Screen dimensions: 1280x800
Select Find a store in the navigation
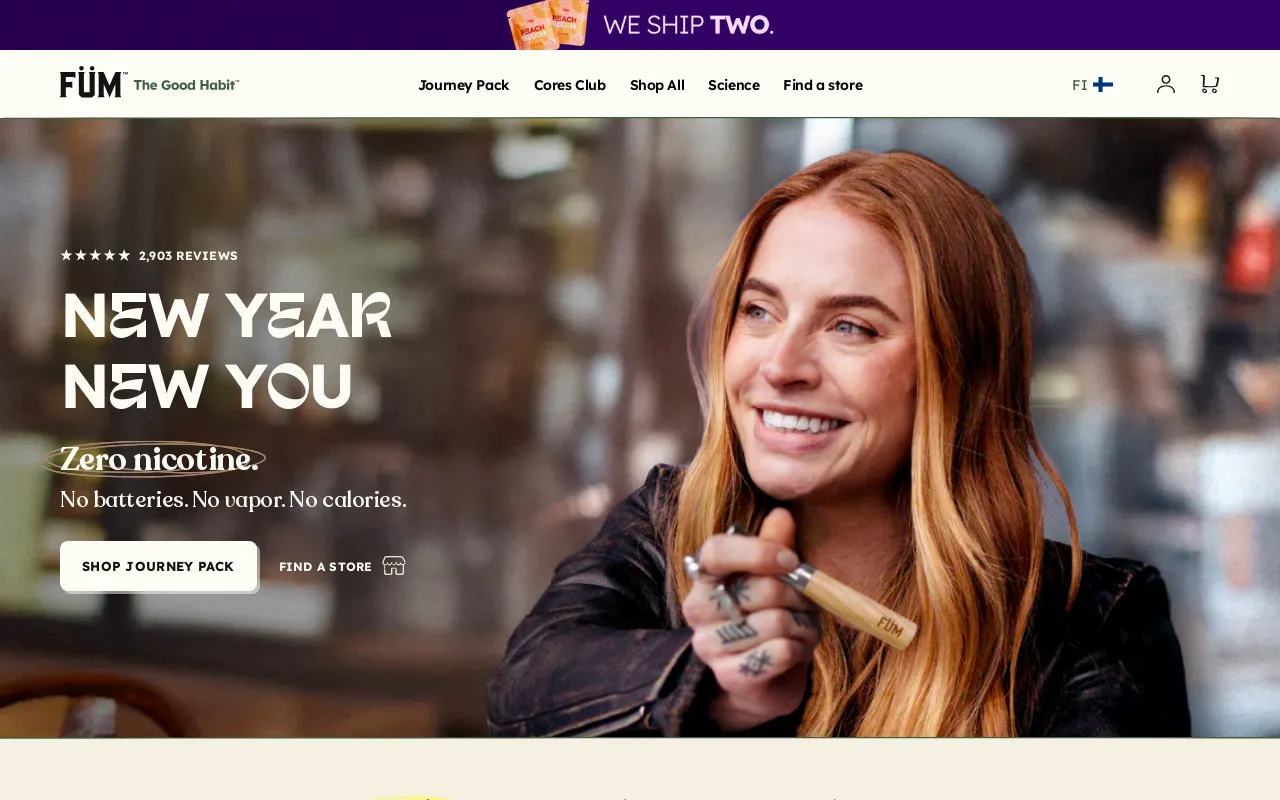[x=823, y=85]
